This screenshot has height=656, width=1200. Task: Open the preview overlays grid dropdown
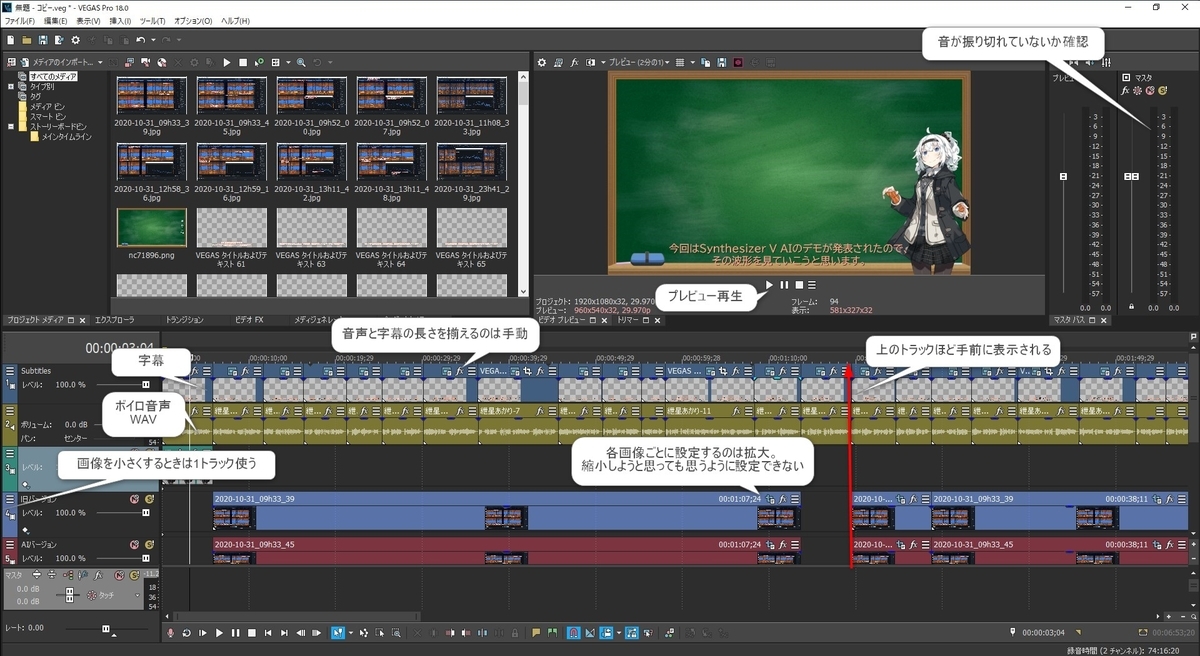click(x=693, y=62)
